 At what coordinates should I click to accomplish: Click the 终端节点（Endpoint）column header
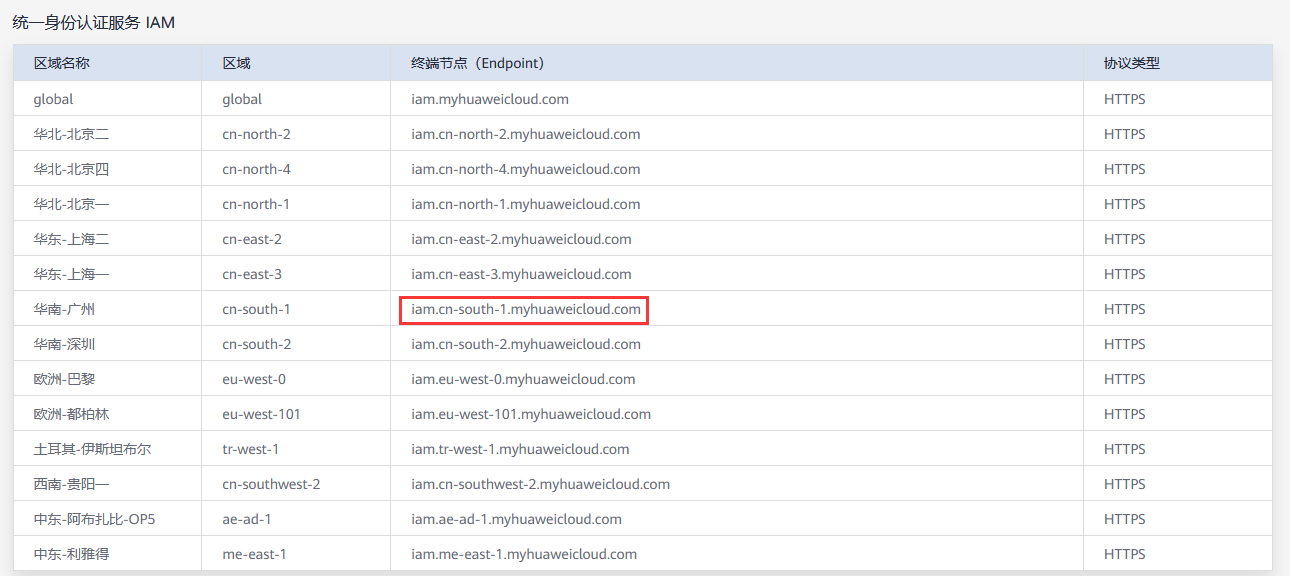click(478, 63)
